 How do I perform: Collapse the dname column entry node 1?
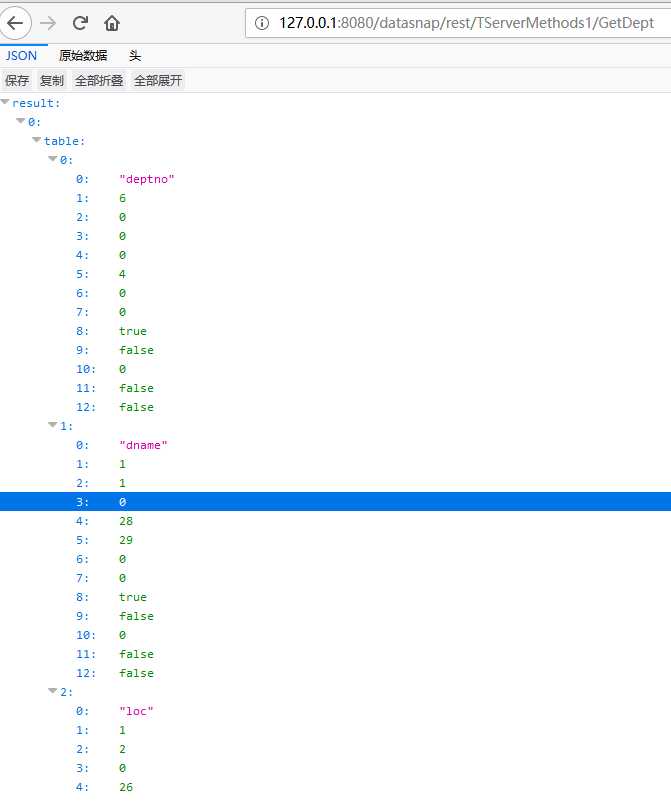coord(53,425)
